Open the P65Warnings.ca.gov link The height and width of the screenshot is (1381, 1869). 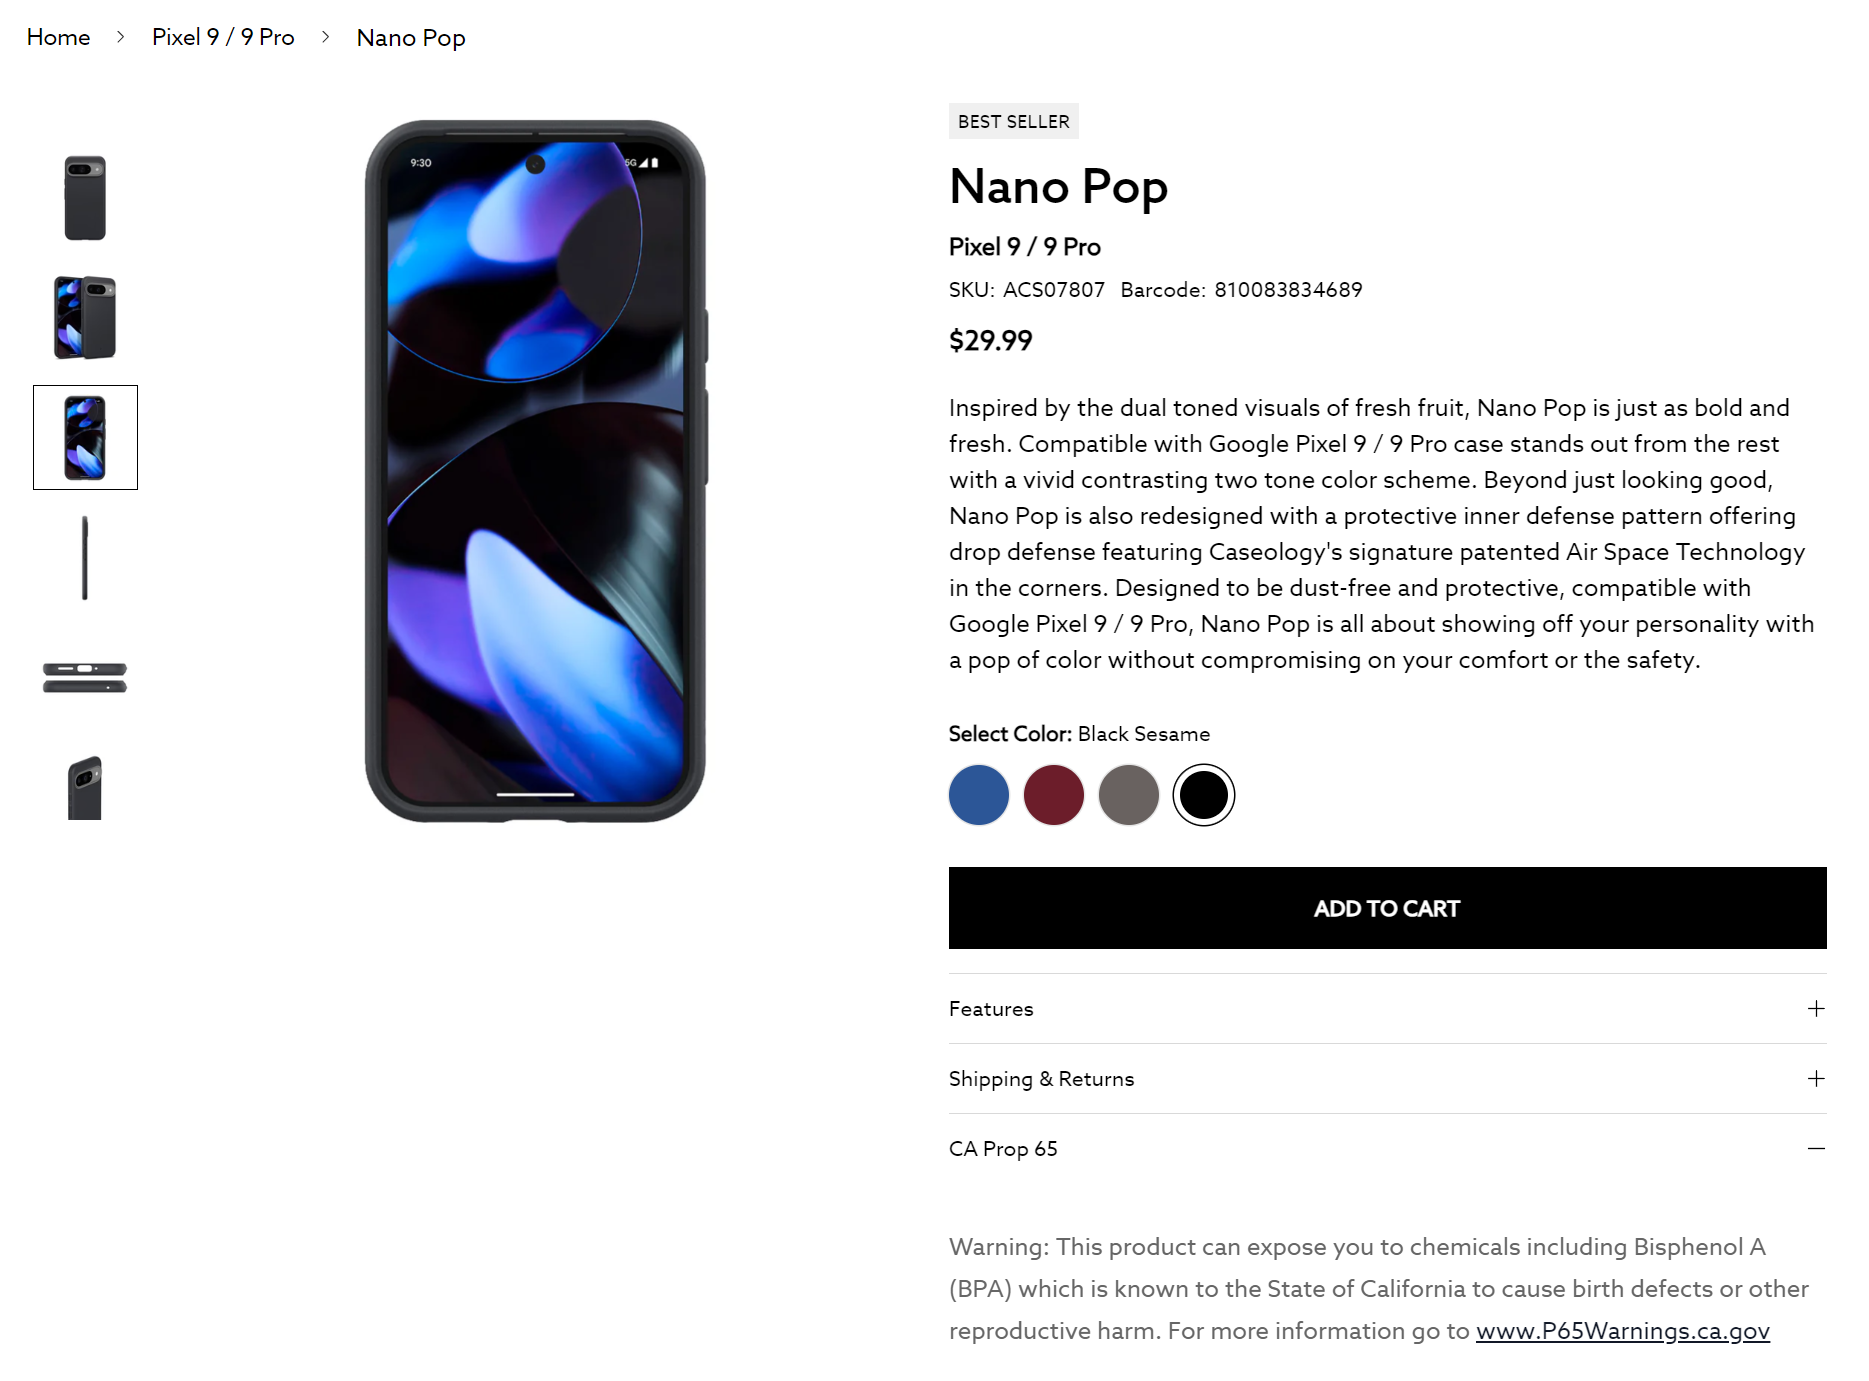(x=1622, y=1331)
